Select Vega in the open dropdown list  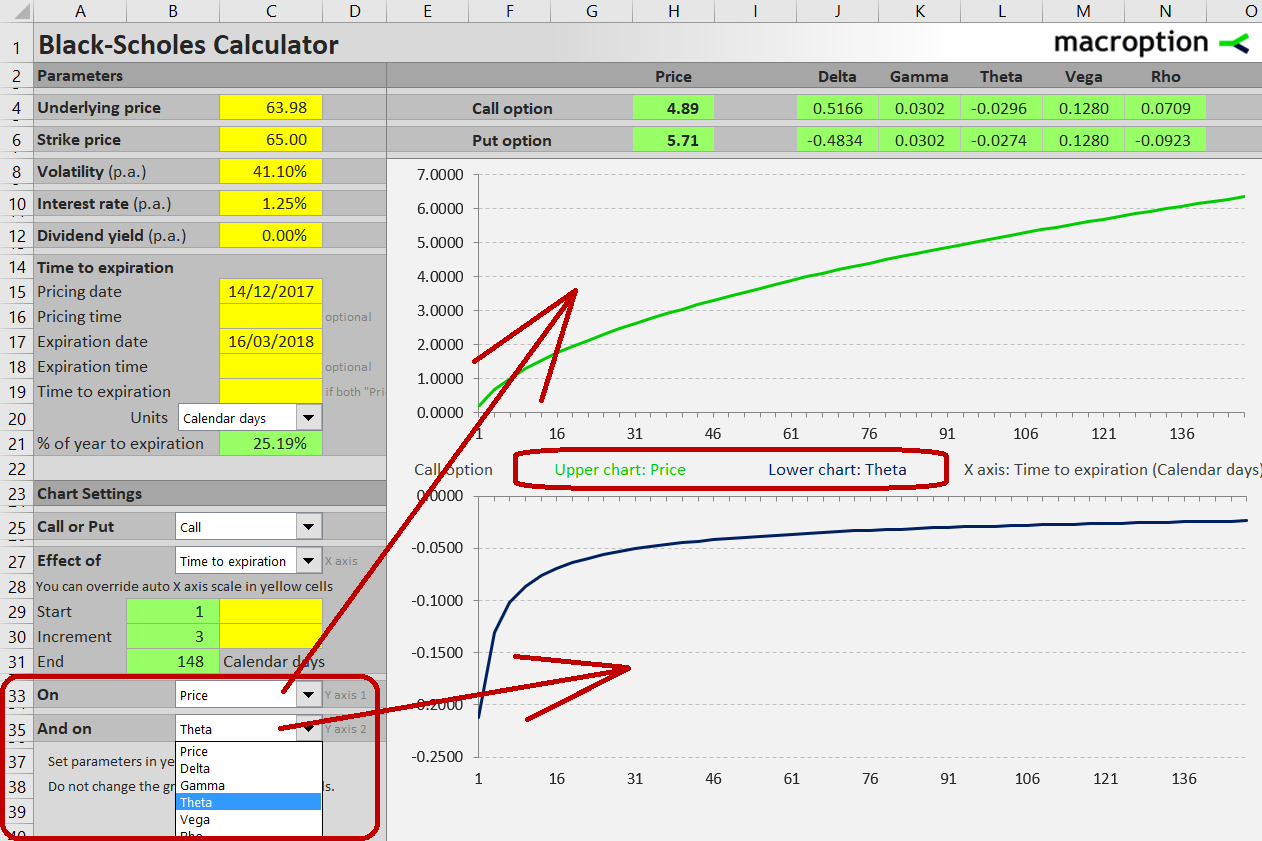point(249,819)
